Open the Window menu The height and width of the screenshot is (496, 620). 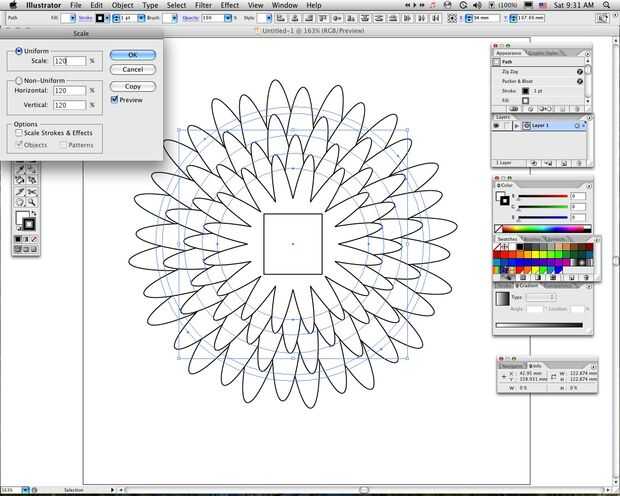pos(285,5)
